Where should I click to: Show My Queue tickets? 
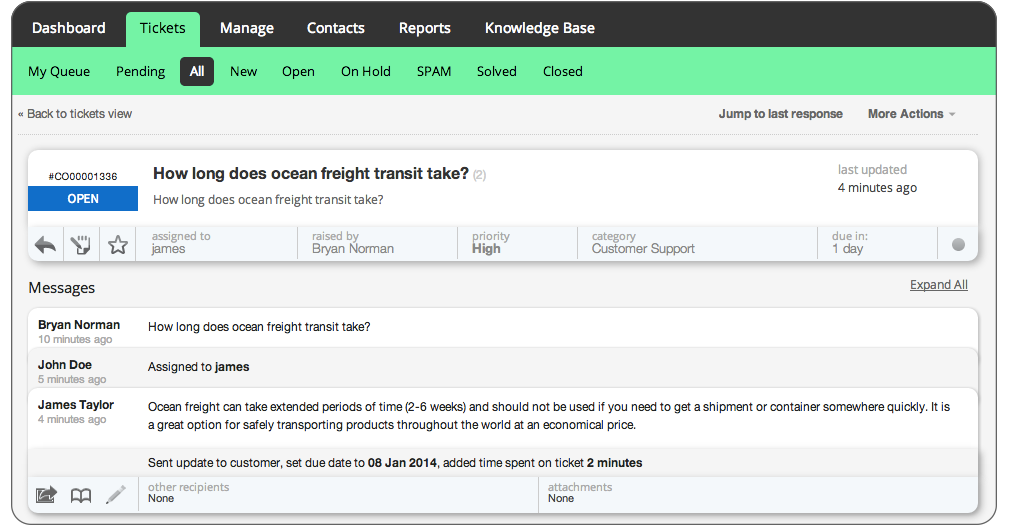[59, 71]
